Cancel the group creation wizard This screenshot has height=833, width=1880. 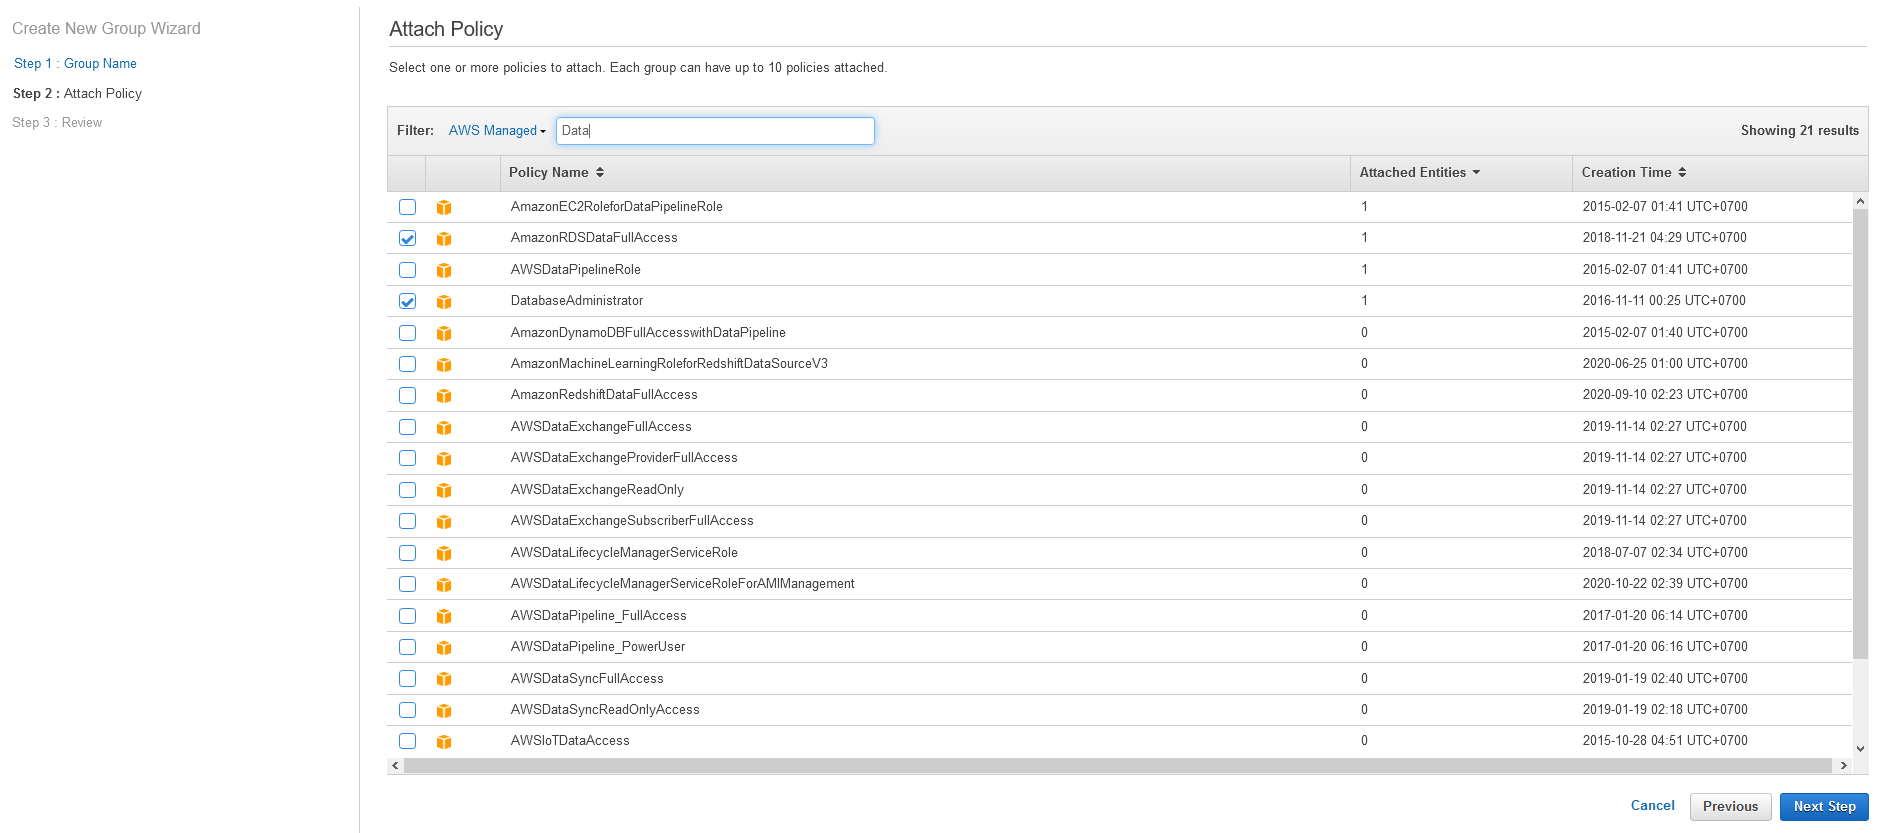pos(1652,806)
